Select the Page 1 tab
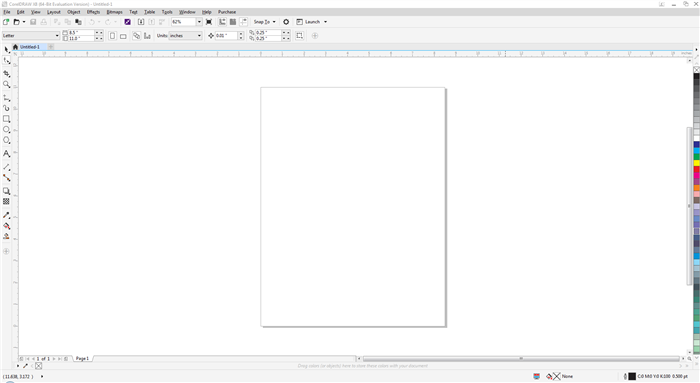Image resolution: width=700 pixels, height=383 pixels. [82, 358]
